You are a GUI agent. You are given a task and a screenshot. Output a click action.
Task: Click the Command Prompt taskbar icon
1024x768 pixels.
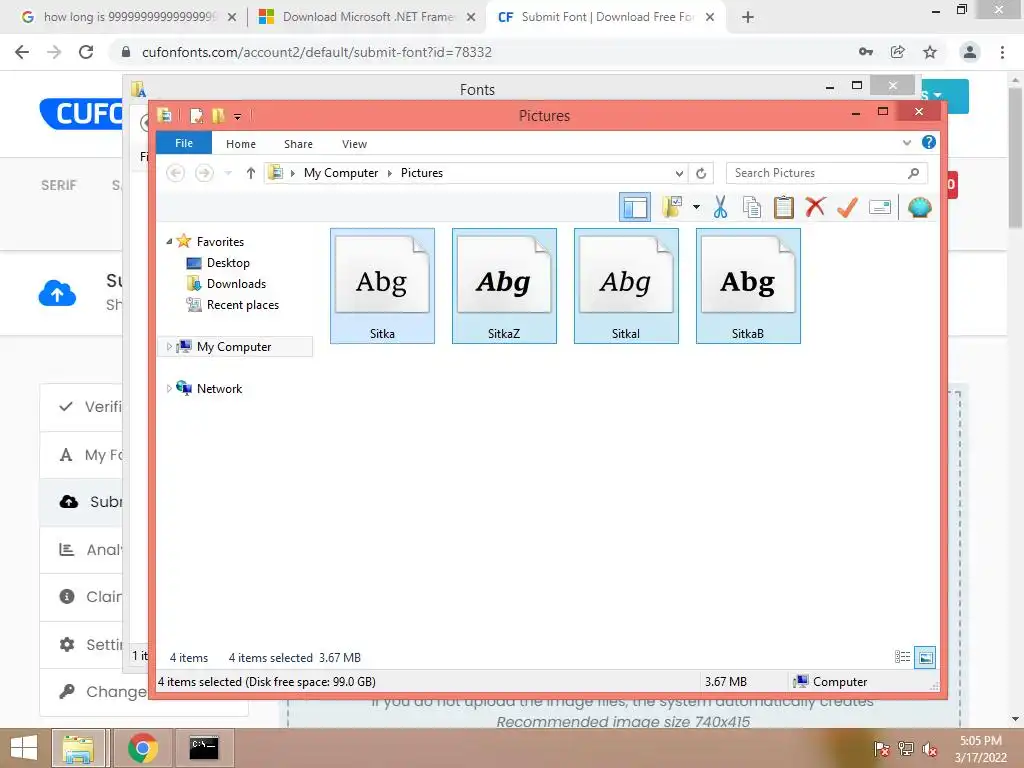point(204,748)
